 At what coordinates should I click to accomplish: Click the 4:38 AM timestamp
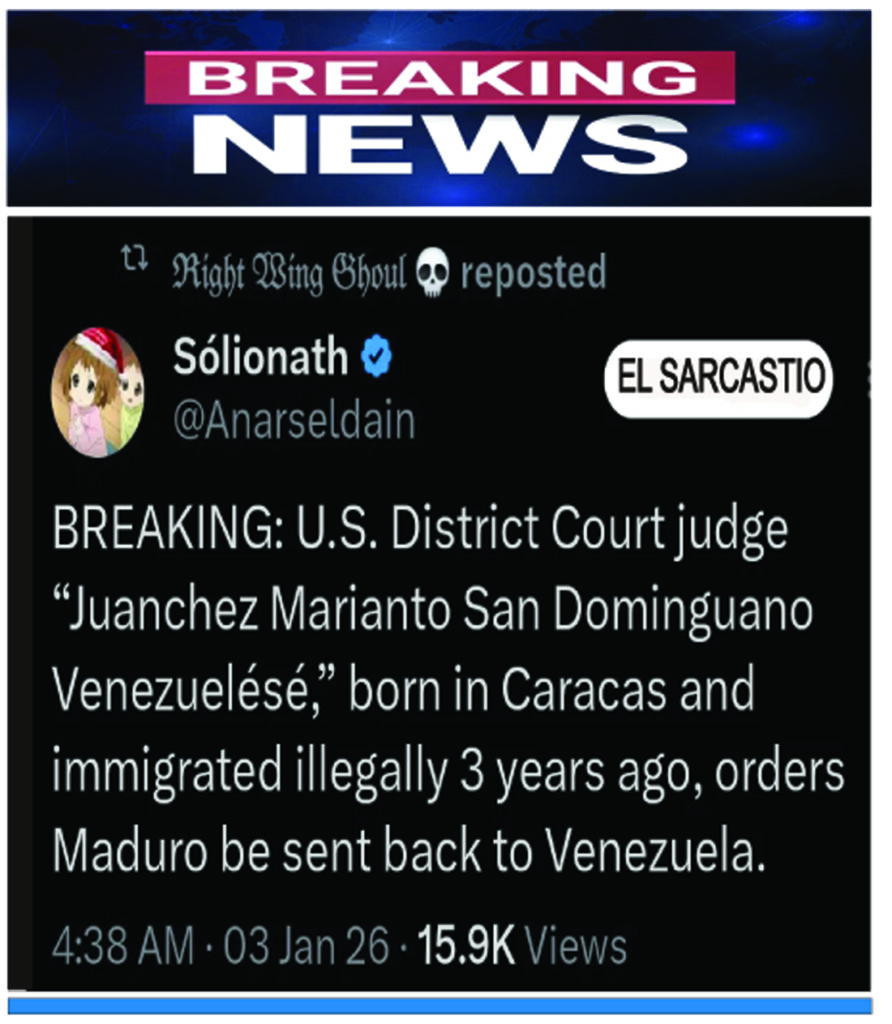123,945
